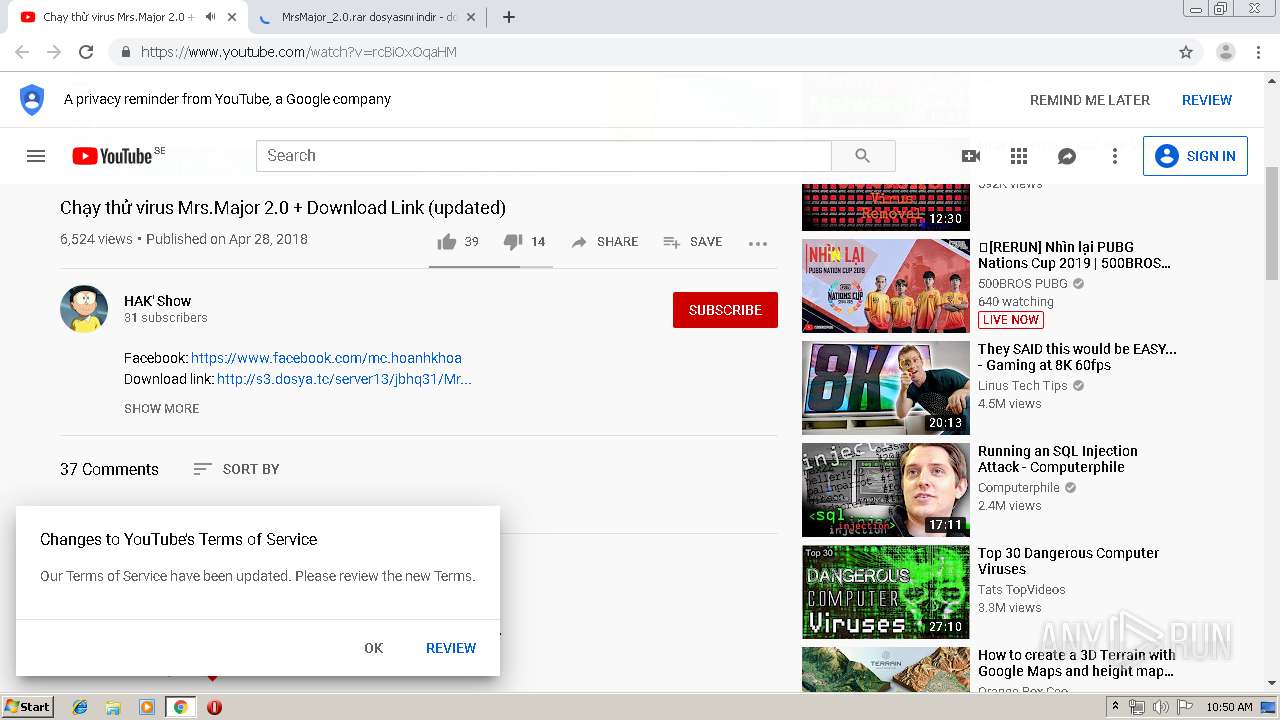This screenshot has height=720, width=1280.
Task: Open Chrome's three-dot menu
Action: pyautogui.click(x=1258, y=52)
